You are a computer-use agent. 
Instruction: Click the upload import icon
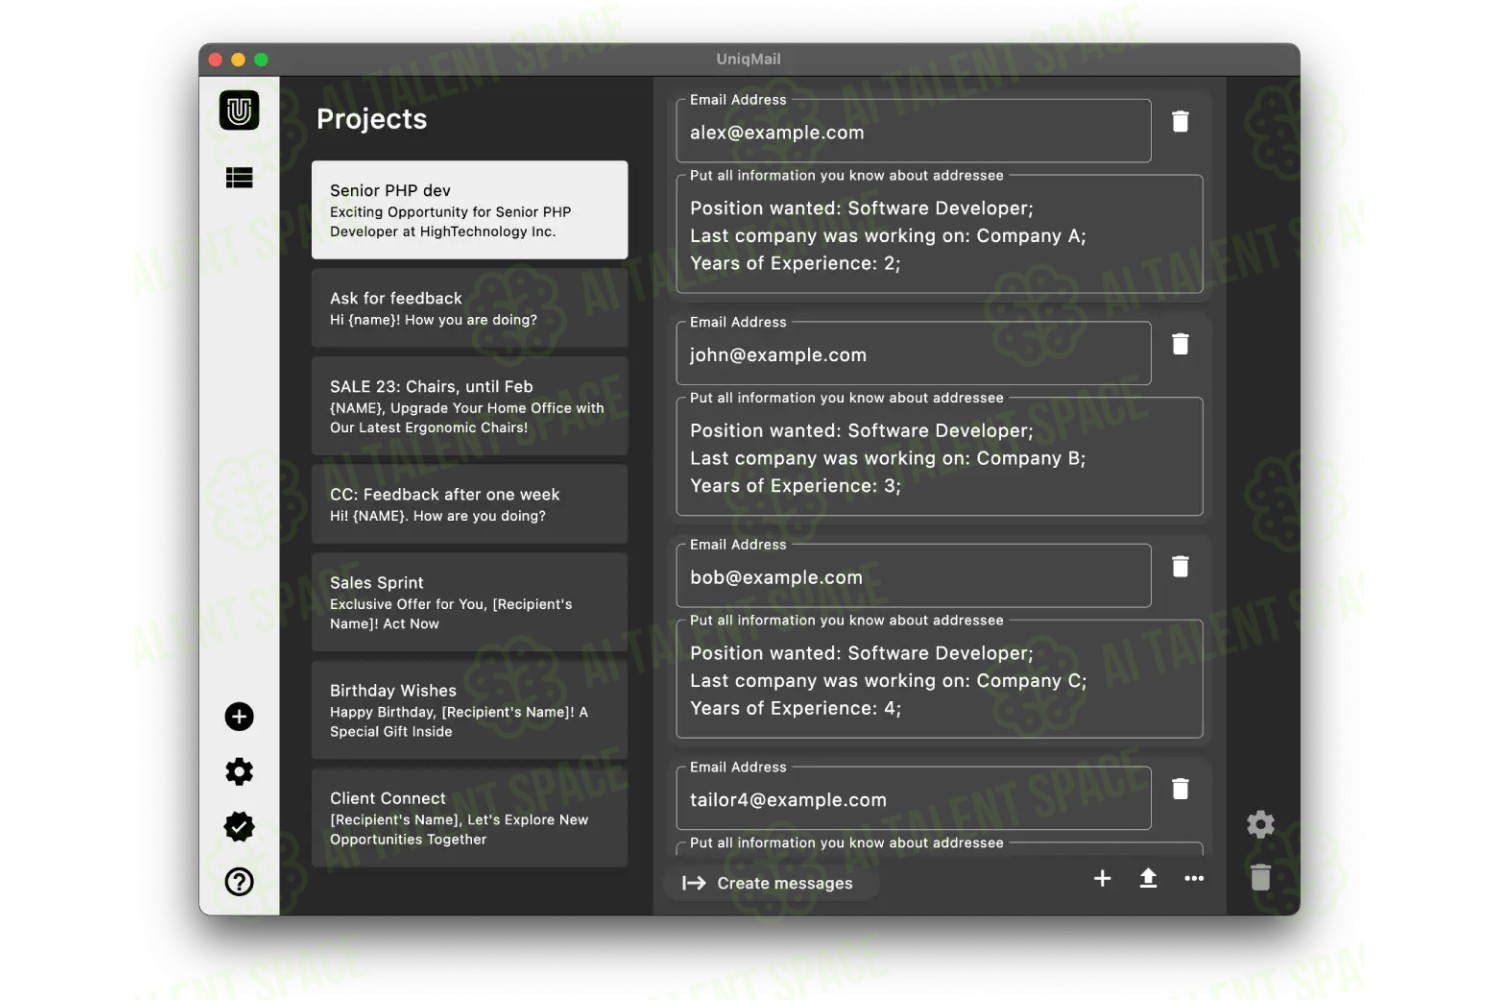(1148, 878)
